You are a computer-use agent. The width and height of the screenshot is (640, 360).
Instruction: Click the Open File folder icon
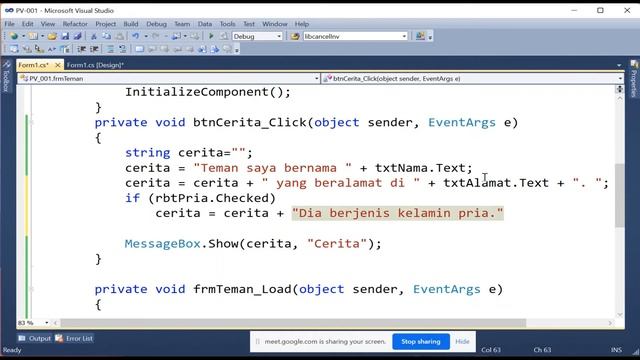(52, 36)
